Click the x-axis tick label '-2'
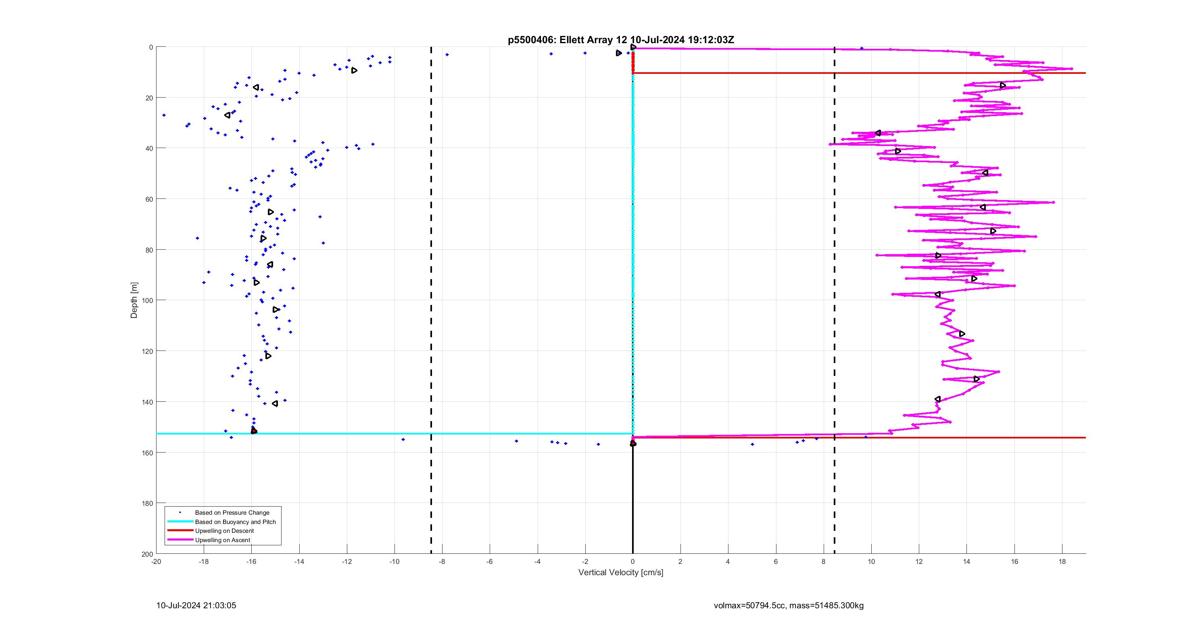The width and height of the screenshot is (1200, 622). [585, 562]
